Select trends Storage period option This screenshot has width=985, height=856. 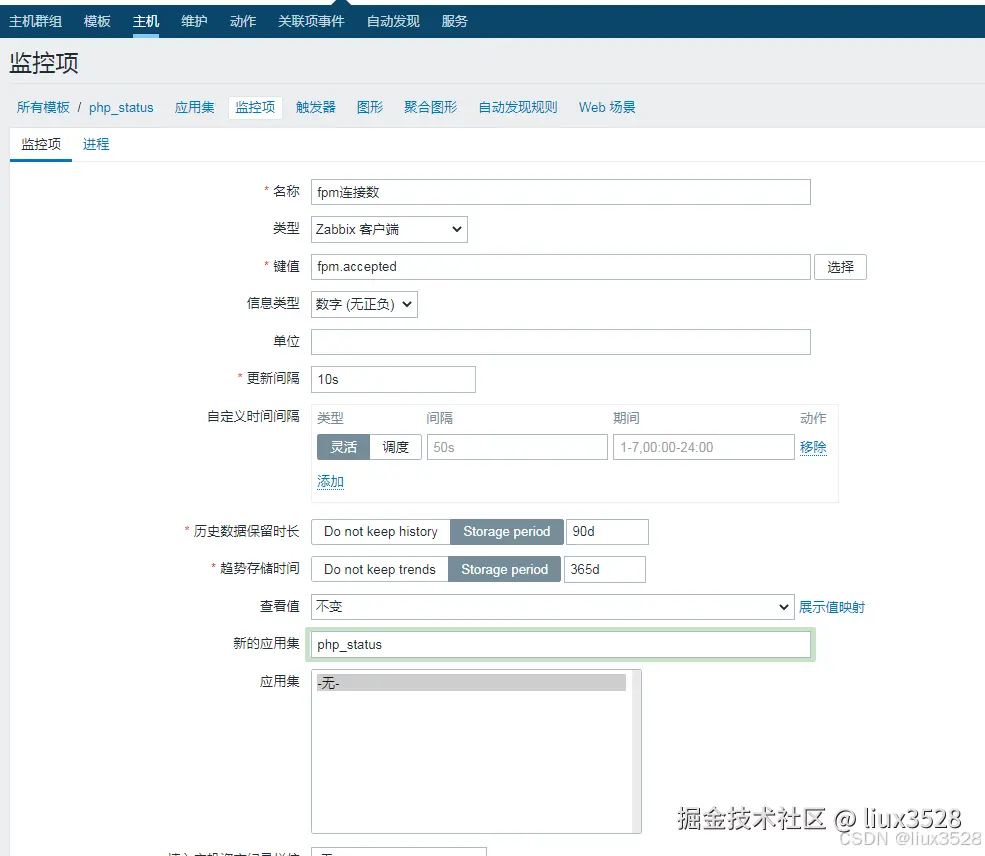(504, 570)
